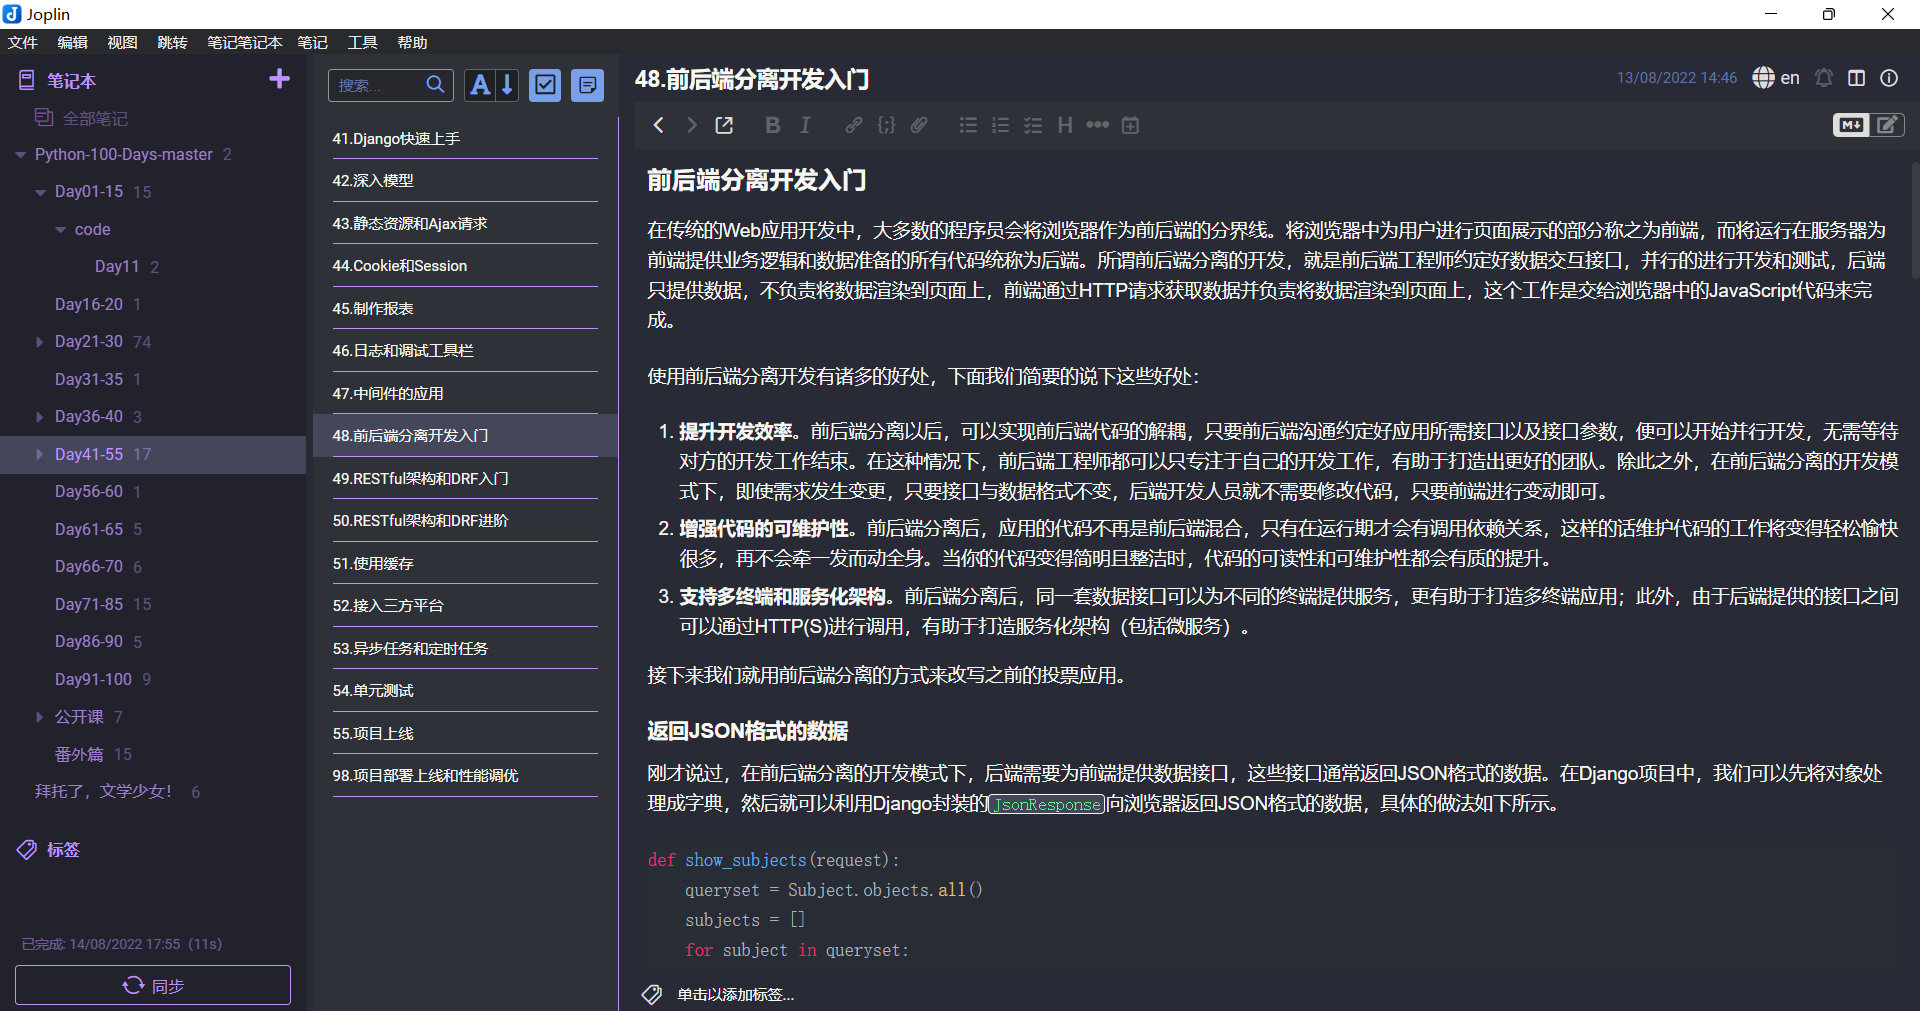Open the 帮助 menu
The width and height of the screenshot is (1920, 1011).
(412, 42)
